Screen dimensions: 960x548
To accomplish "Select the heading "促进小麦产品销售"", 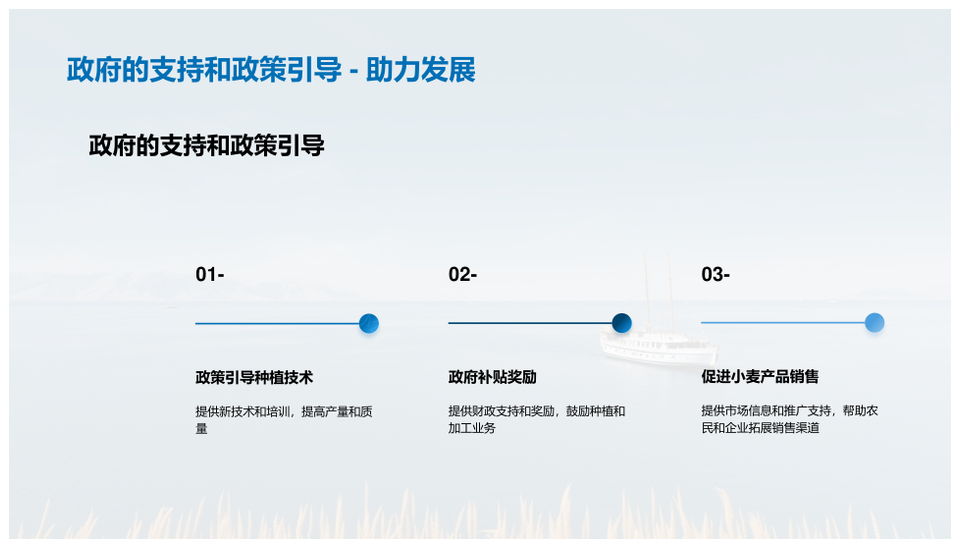I will pyautogui.click(x=760, y=377).
